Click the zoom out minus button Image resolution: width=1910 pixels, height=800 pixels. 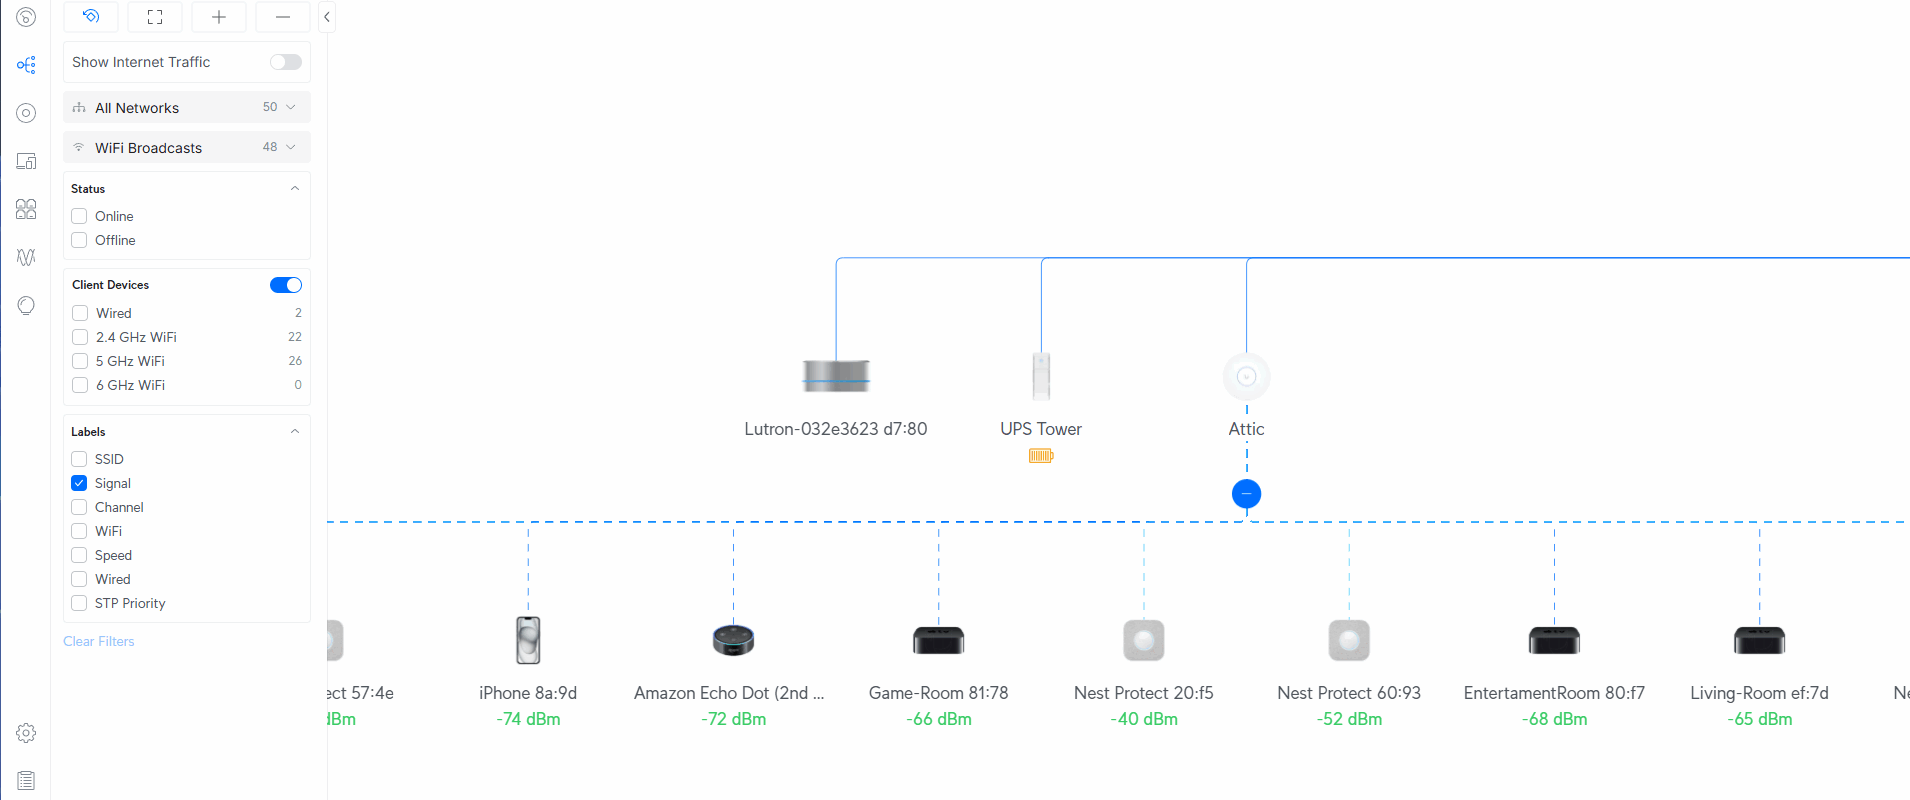click(282, 17)
